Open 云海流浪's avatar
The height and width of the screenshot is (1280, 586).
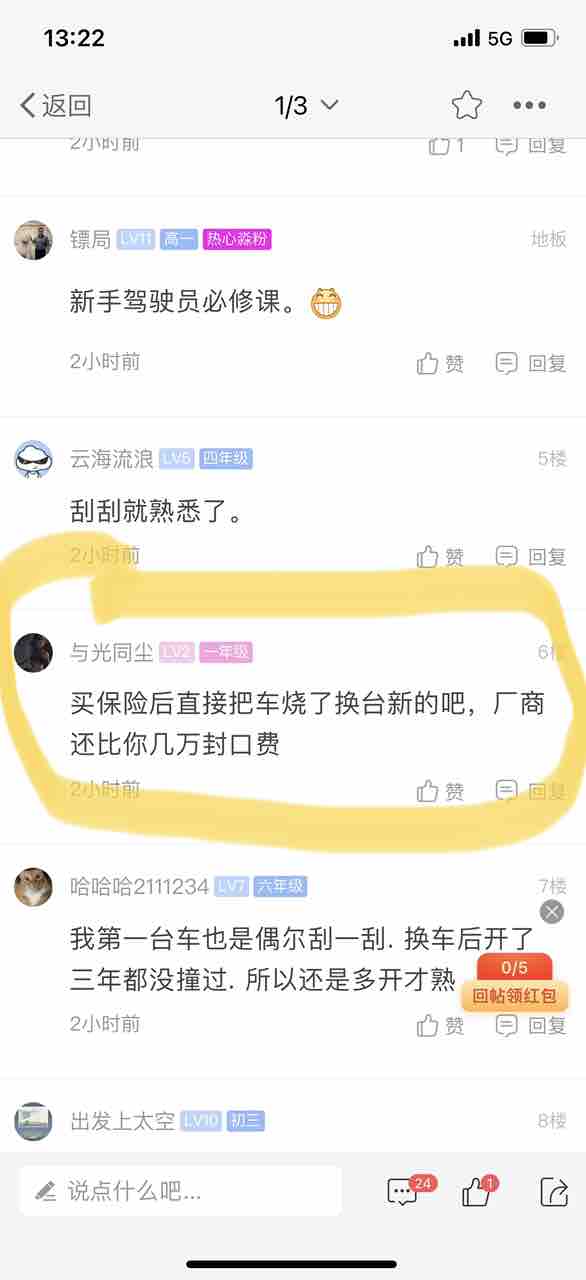(34, 459)
